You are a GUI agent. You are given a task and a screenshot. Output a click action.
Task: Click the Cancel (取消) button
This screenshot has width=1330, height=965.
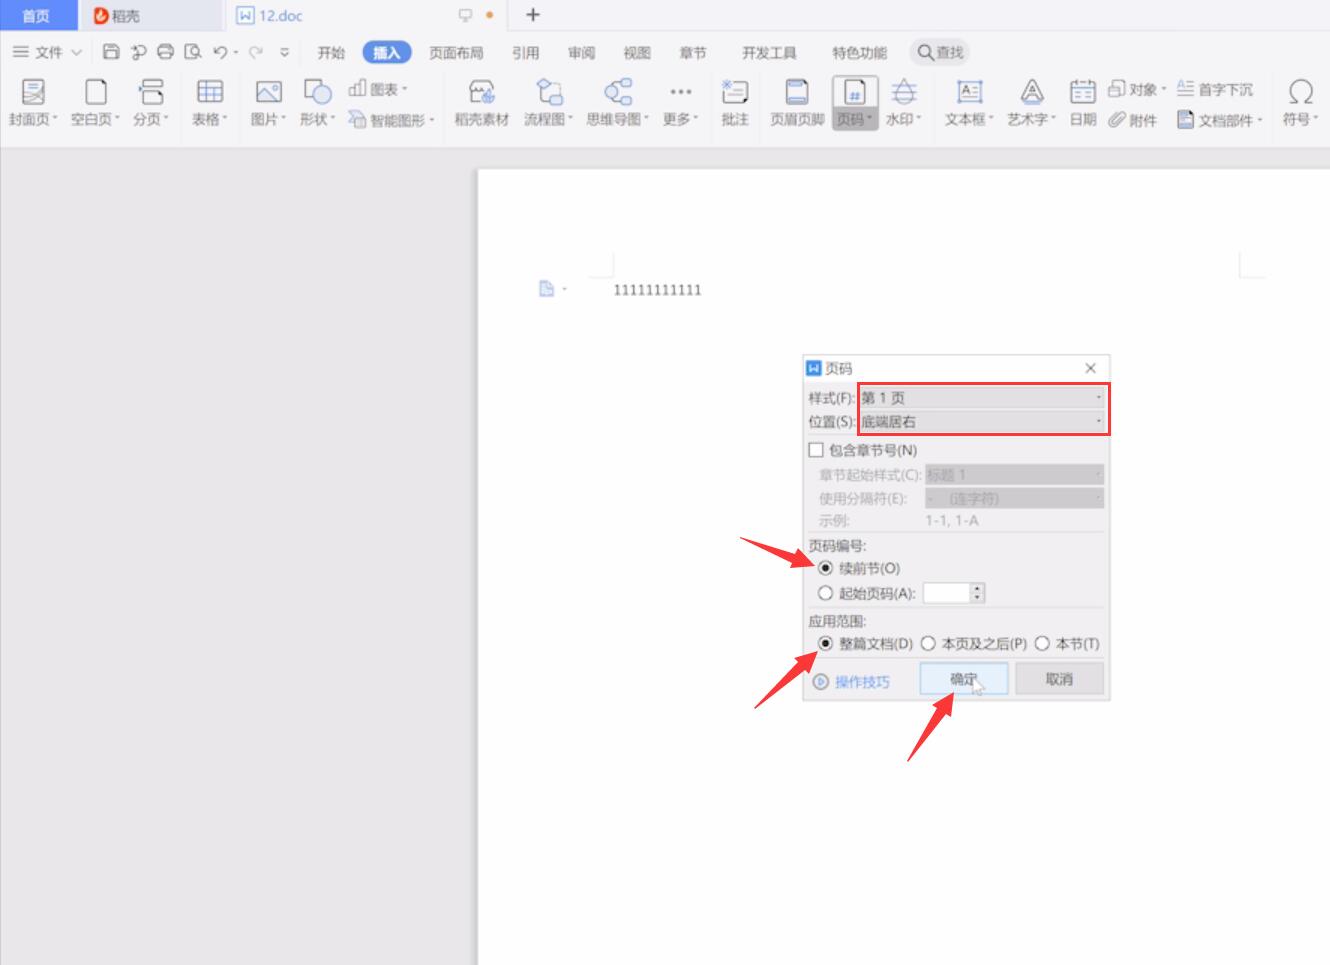point(1059,679)
